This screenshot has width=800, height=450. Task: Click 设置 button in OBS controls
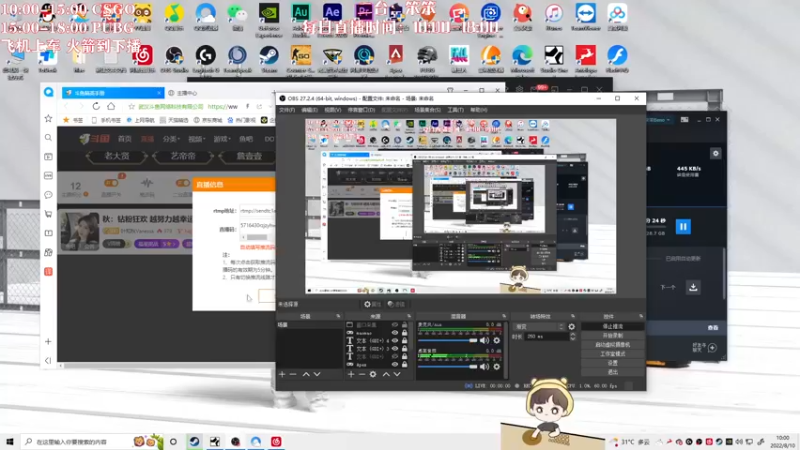[613, 363]
